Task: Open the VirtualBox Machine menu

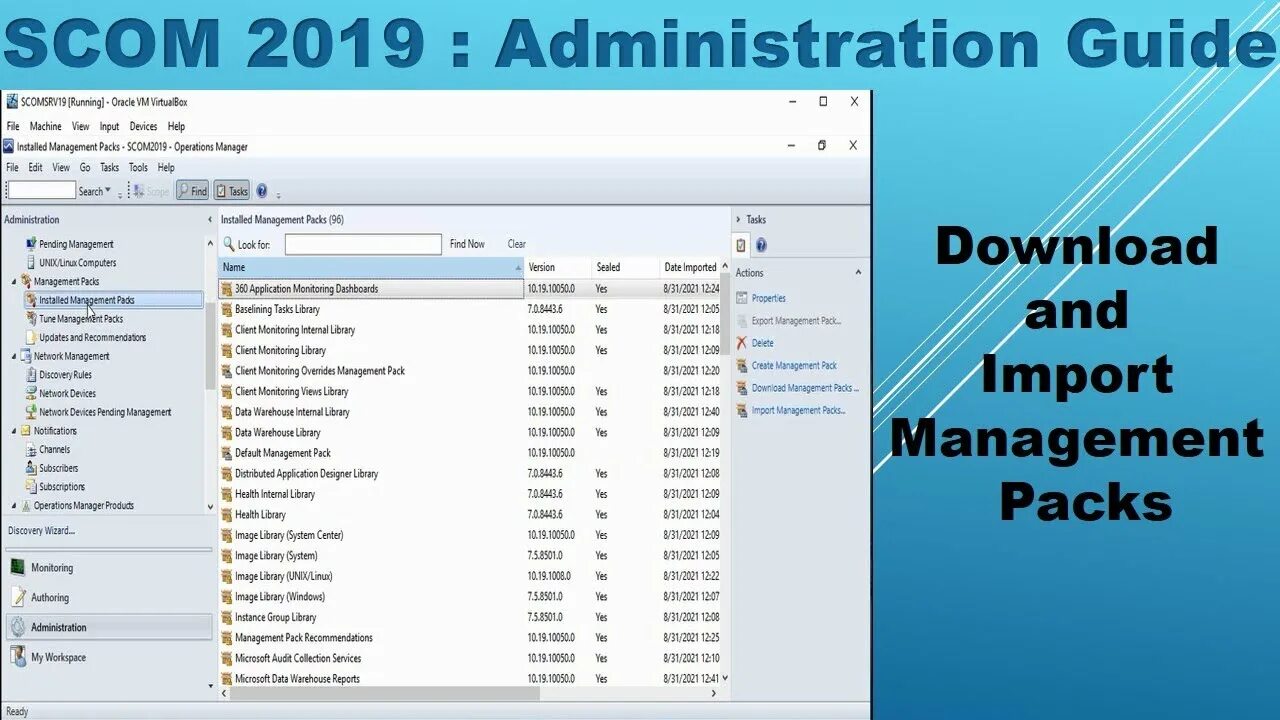Action: pyautogui.click(x=45, y=127)
